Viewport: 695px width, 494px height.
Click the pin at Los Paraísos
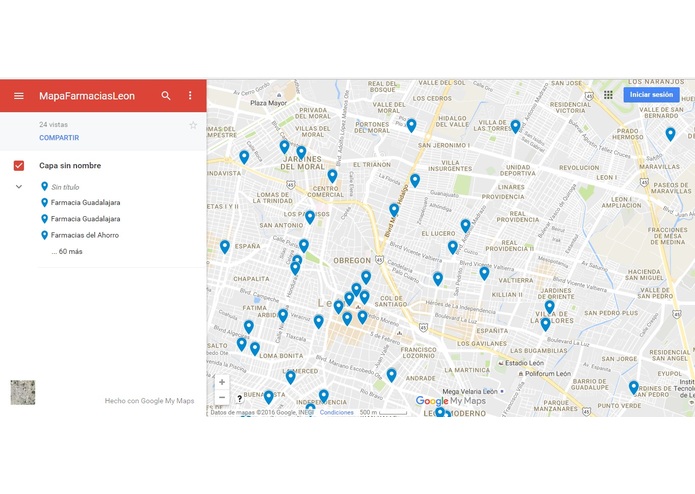click(x=310, y=217)
